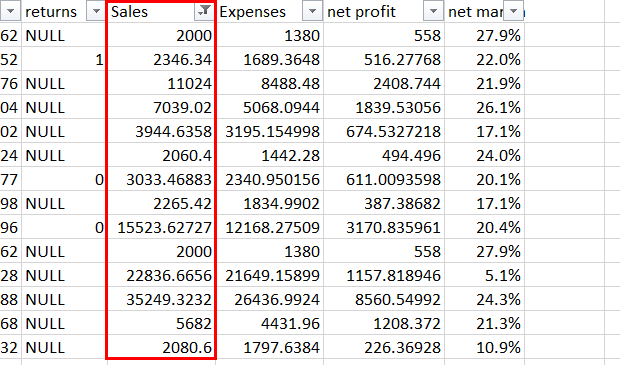Click the net profit cell 226.36928
The height and width of the screenshot is (365, 620).
point(384,348)
